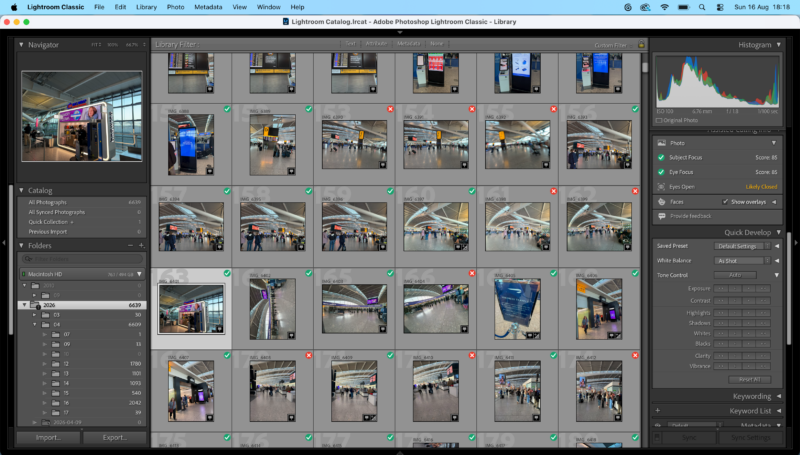
Task: Collapse the 2026 folder tree
Action: (x=24, y=305)
